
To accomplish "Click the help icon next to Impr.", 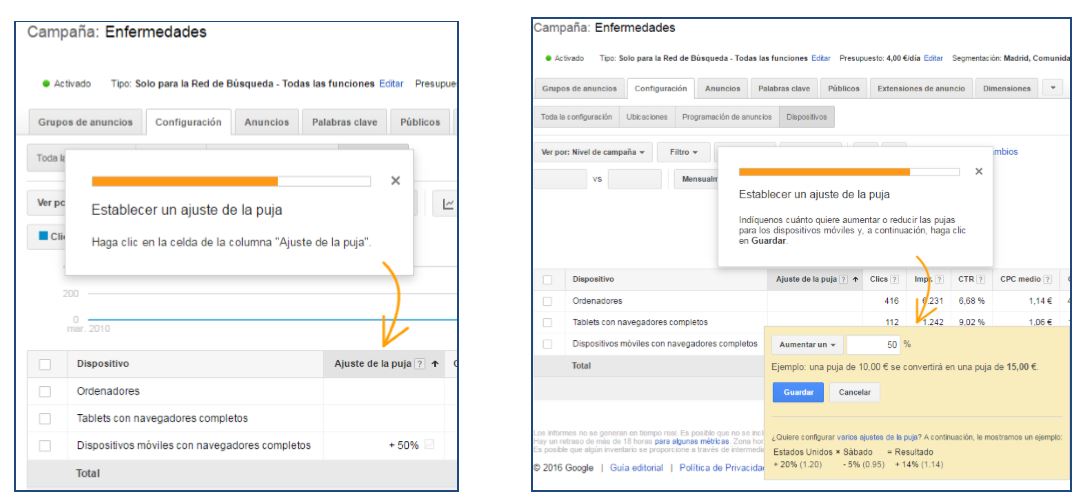I will 937,280.
